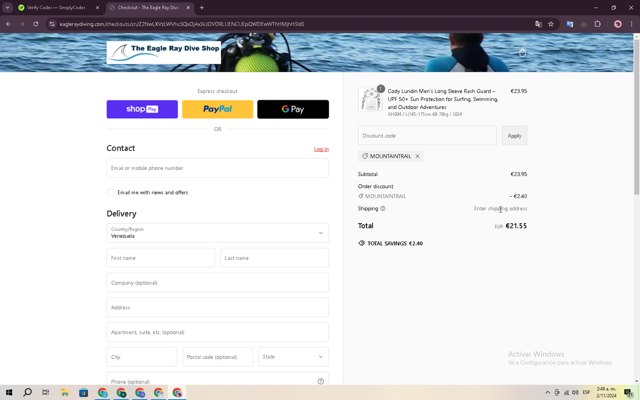Open the Google Translate extension icon

coord(570,24)
